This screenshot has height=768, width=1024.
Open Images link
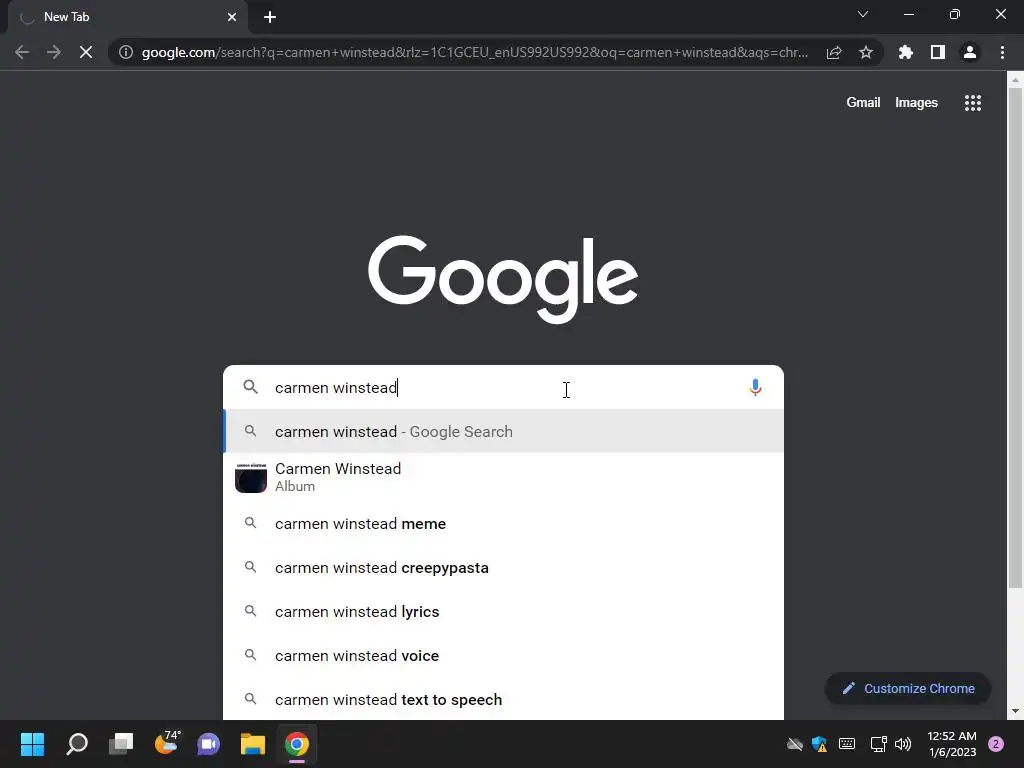916,103
